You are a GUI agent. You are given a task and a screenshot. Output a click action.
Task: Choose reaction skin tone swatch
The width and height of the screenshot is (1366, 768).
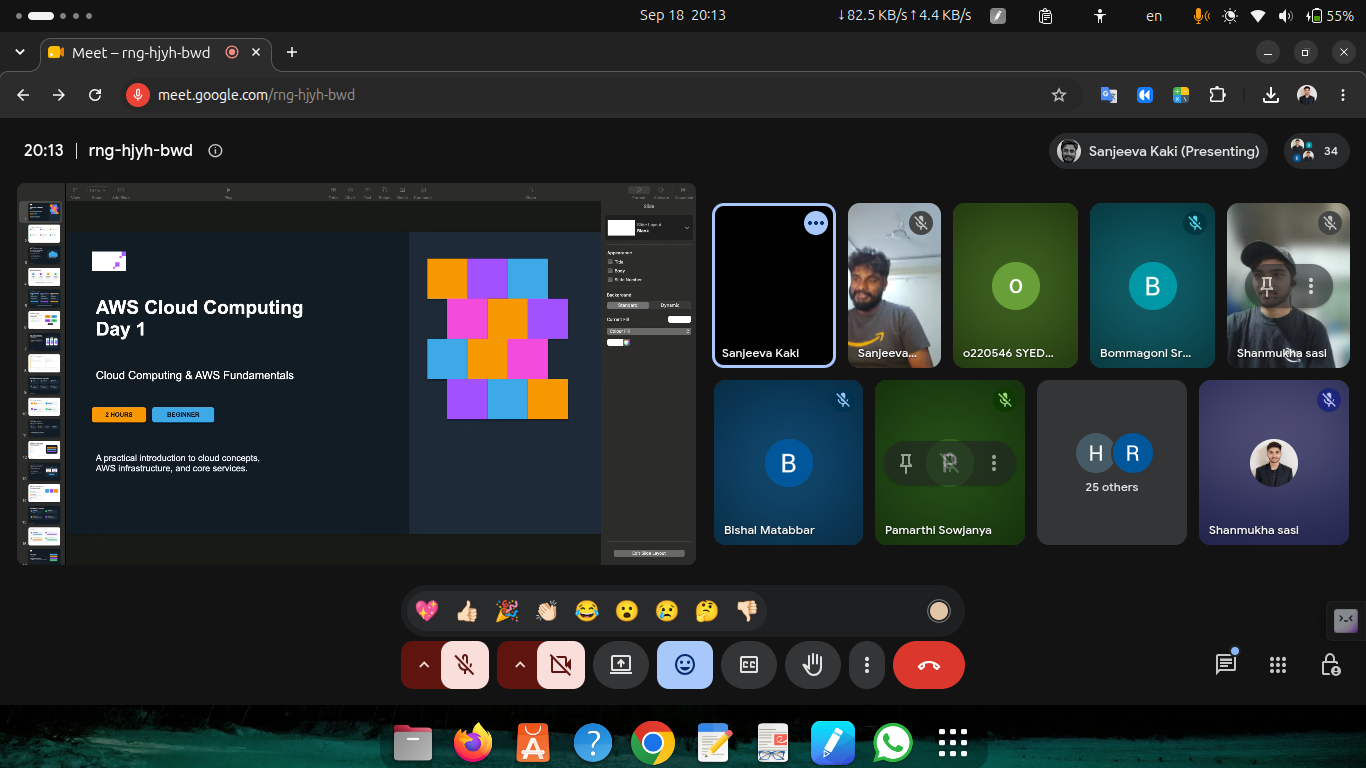point(938,611)
